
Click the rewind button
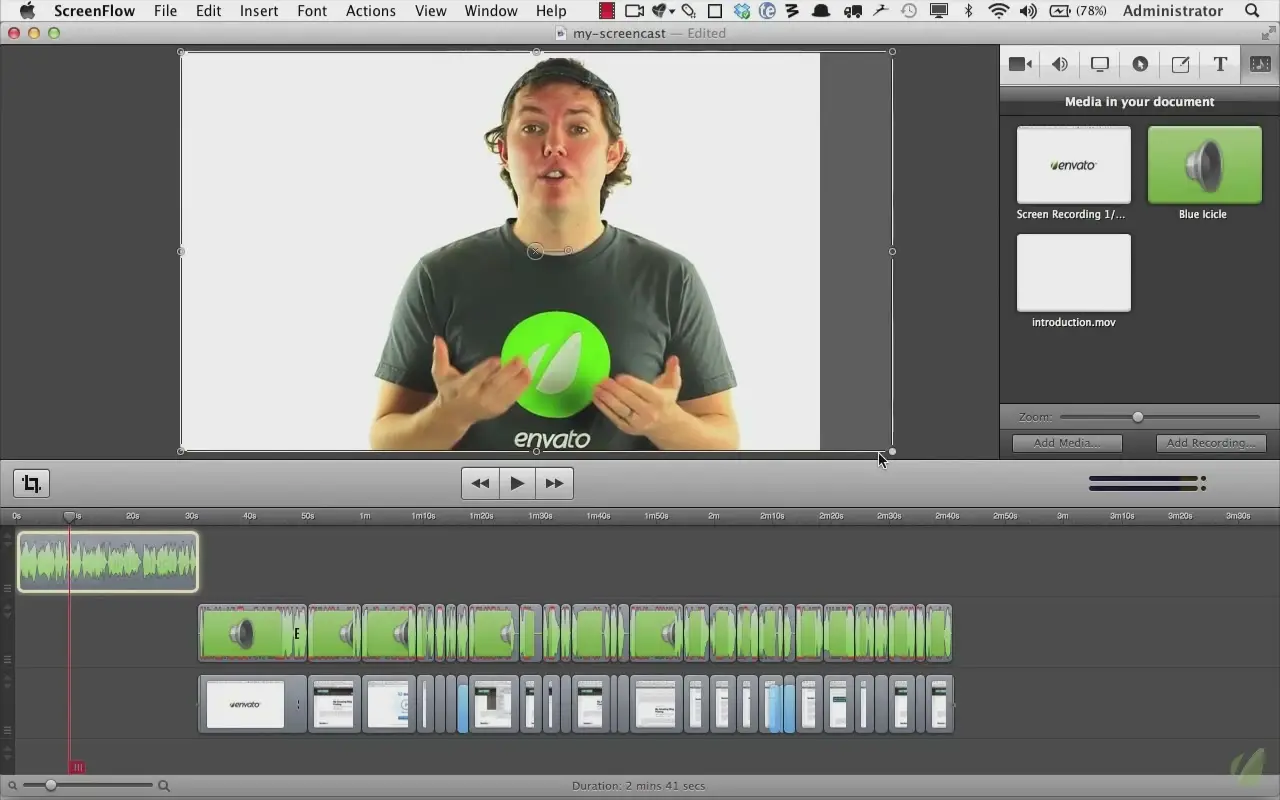pos(480,483)
